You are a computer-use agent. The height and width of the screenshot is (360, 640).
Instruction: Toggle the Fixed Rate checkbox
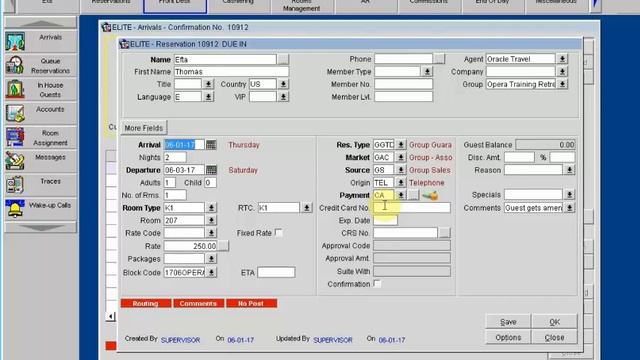(279, 233)
